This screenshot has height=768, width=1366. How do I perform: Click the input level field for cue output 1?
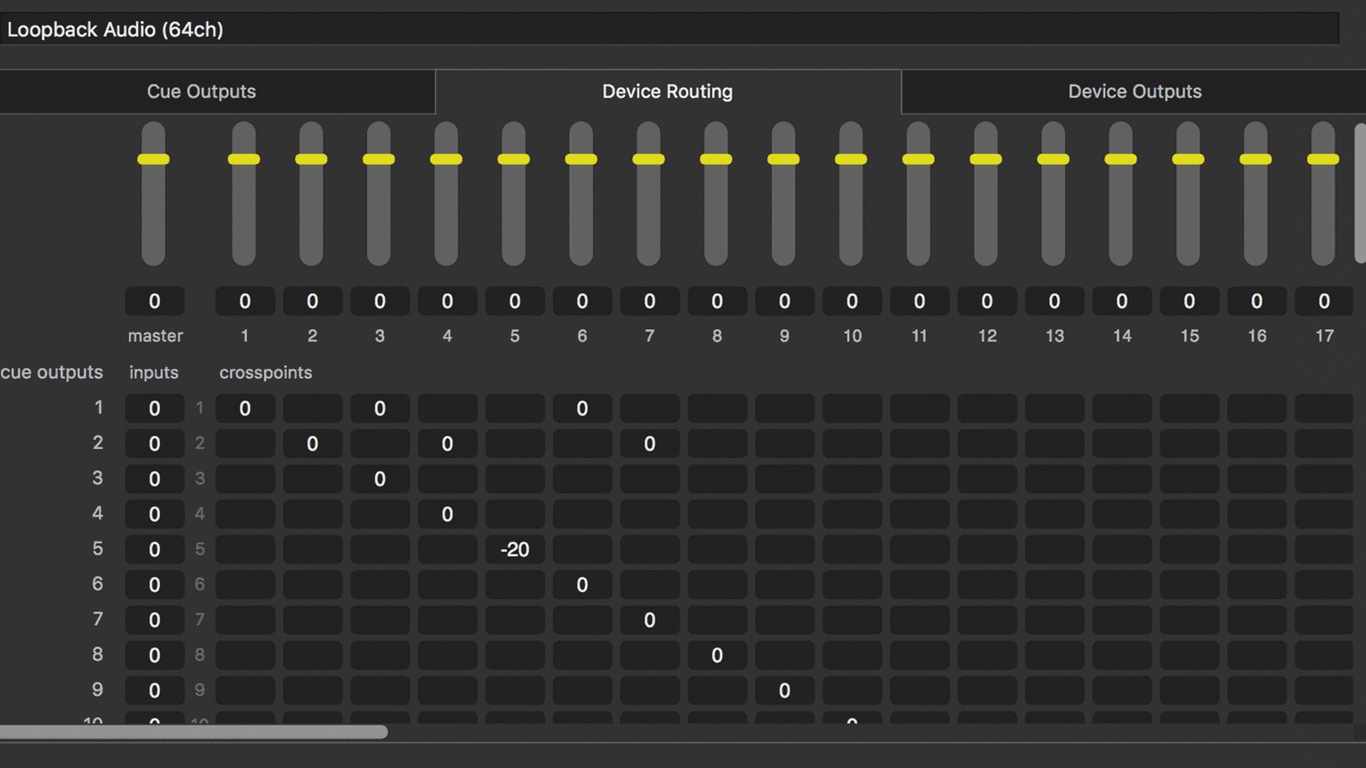[x=154, y=408]
